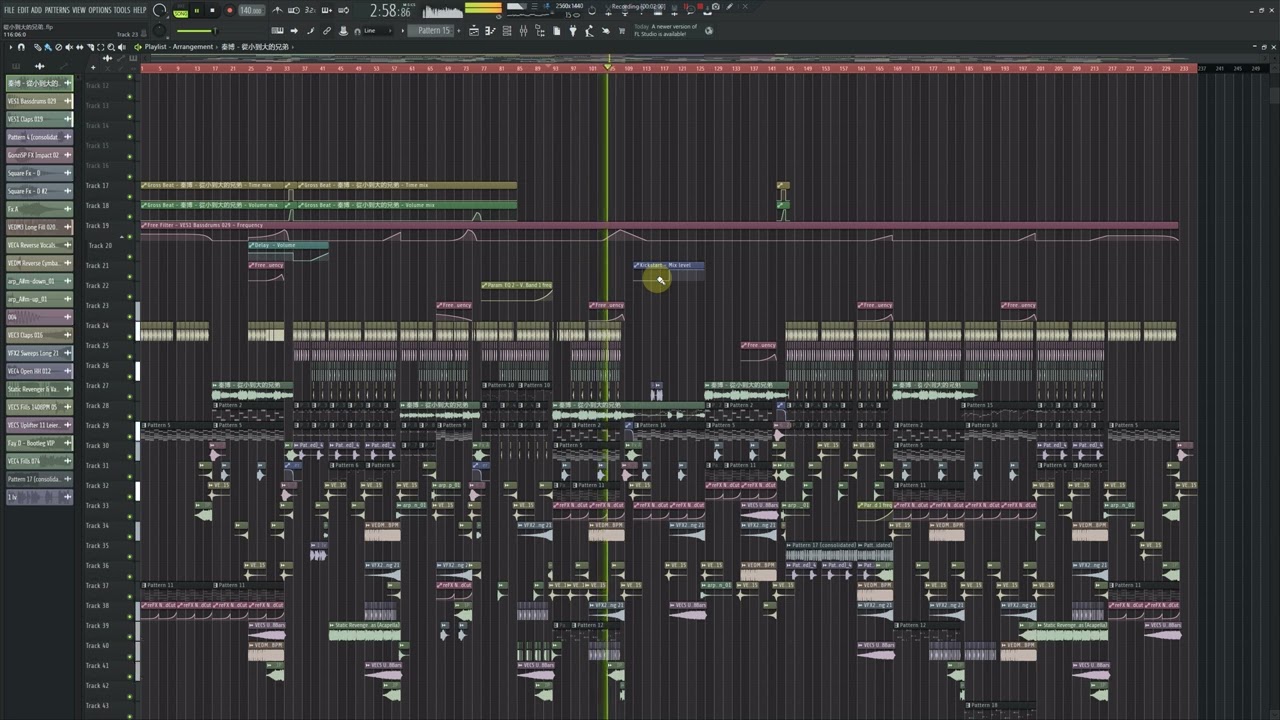The height and width of the screenshot is (720, 1280).
Task: Open the OPTIONS menu
Action: (100, 10)
